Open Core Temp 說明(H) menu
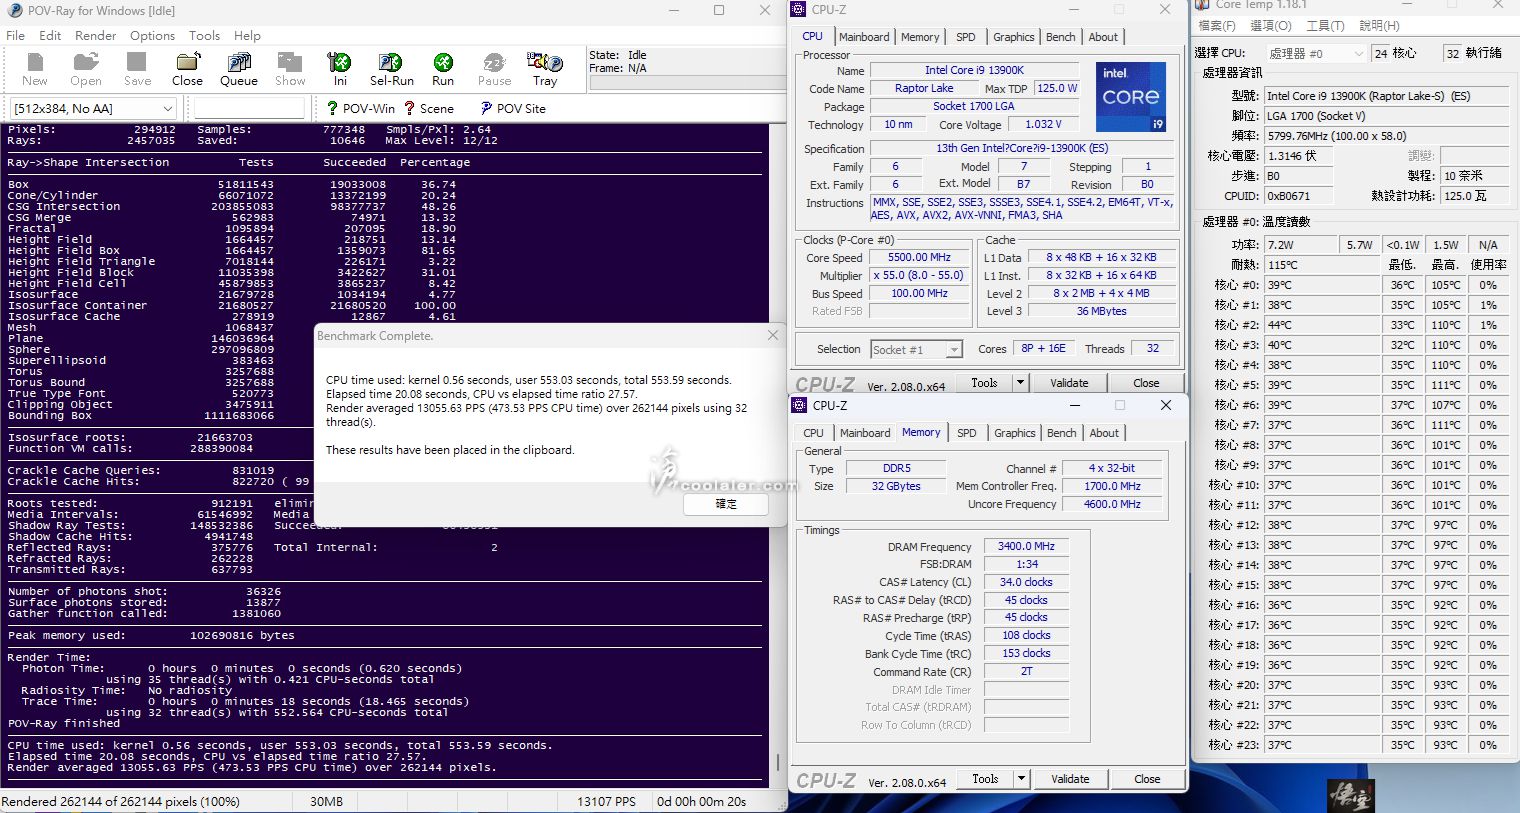The image size is (1520, 813). pyautogui.click(x=1379, y=26)
